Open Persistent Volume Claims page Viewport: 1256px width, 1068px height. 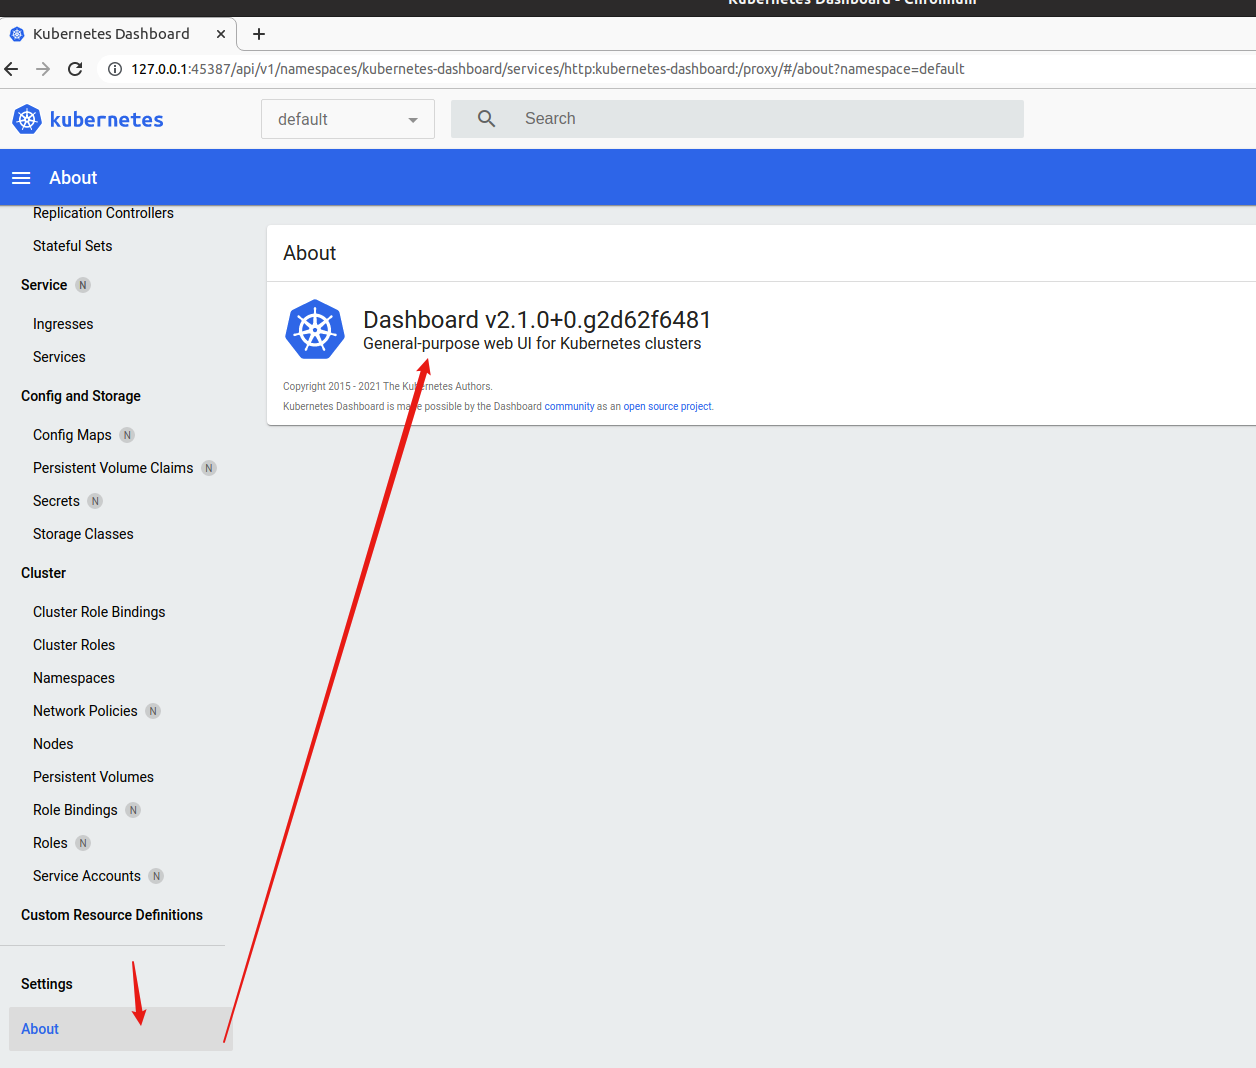(x=113, y=468)
